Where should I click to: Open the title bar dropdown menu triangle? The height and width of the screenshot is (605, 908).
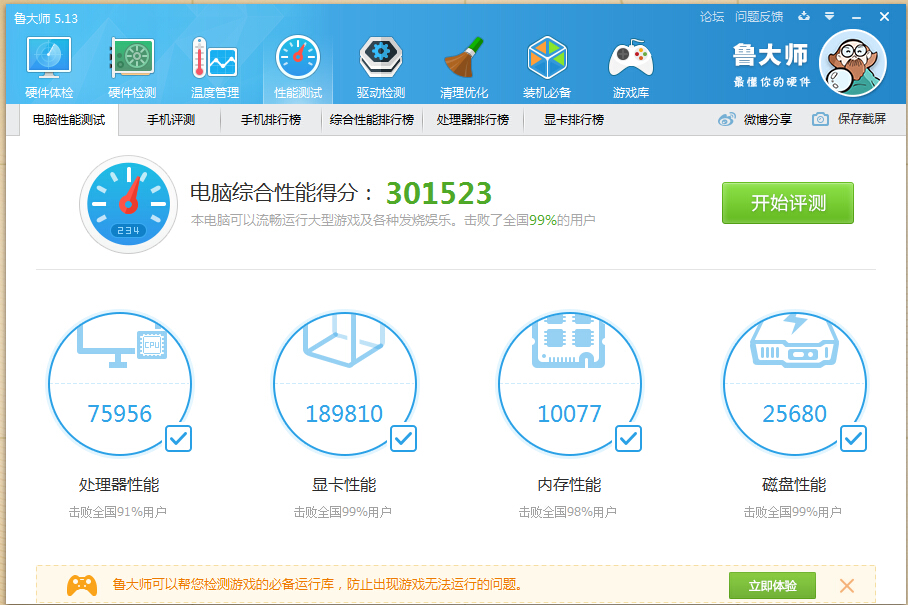829,16
